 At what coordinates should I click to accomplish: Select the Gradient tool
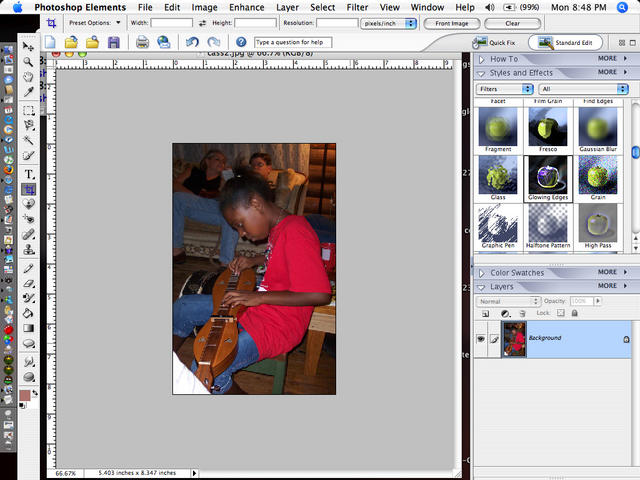(28, 328)
